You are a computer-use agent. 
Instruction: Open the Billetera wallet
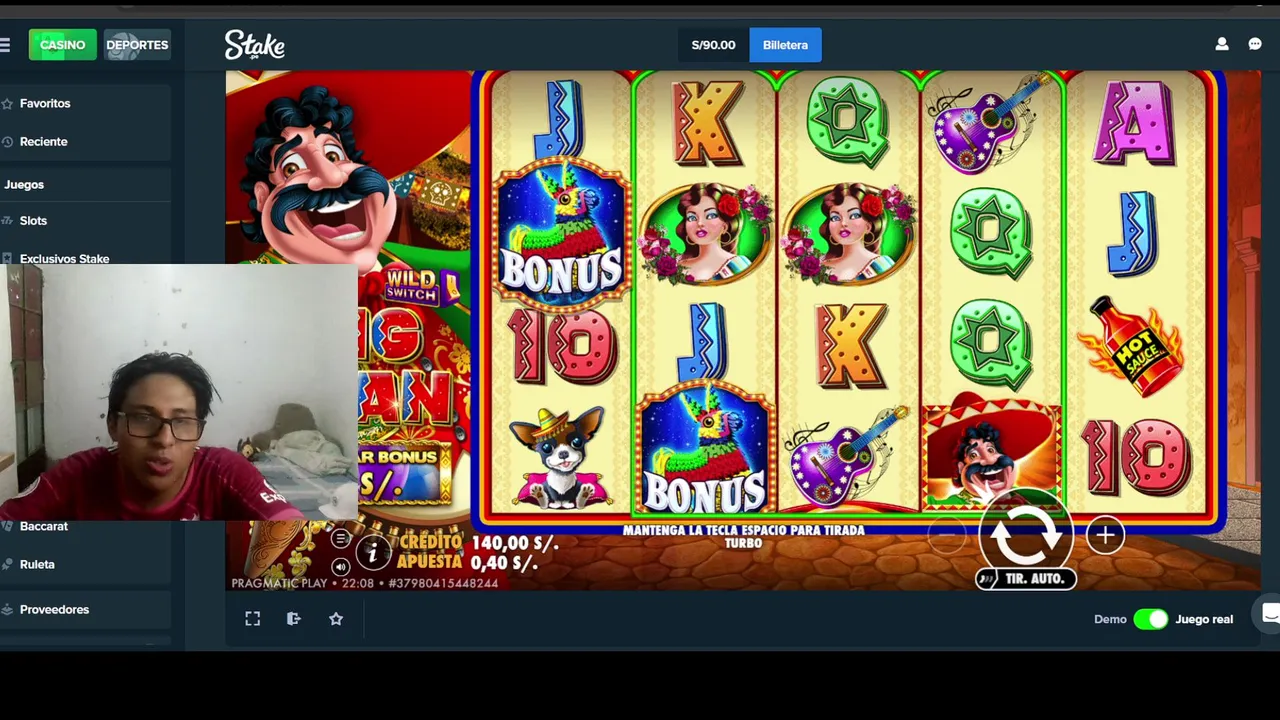[x=785, y=45]
